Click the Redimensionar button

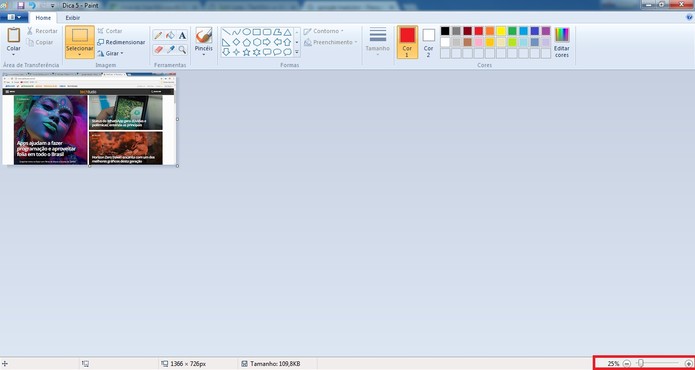click(121, 42)
